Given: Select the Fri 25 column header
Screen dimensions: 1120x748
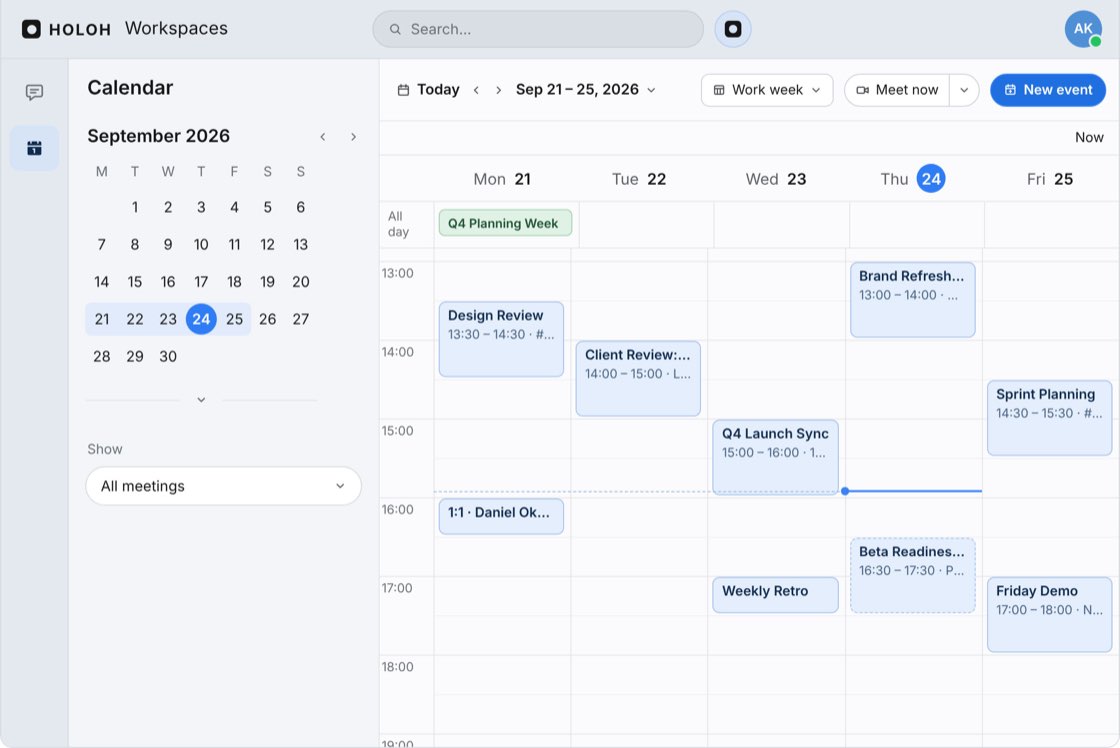Looking at the screenshot, I should 1049,179.
